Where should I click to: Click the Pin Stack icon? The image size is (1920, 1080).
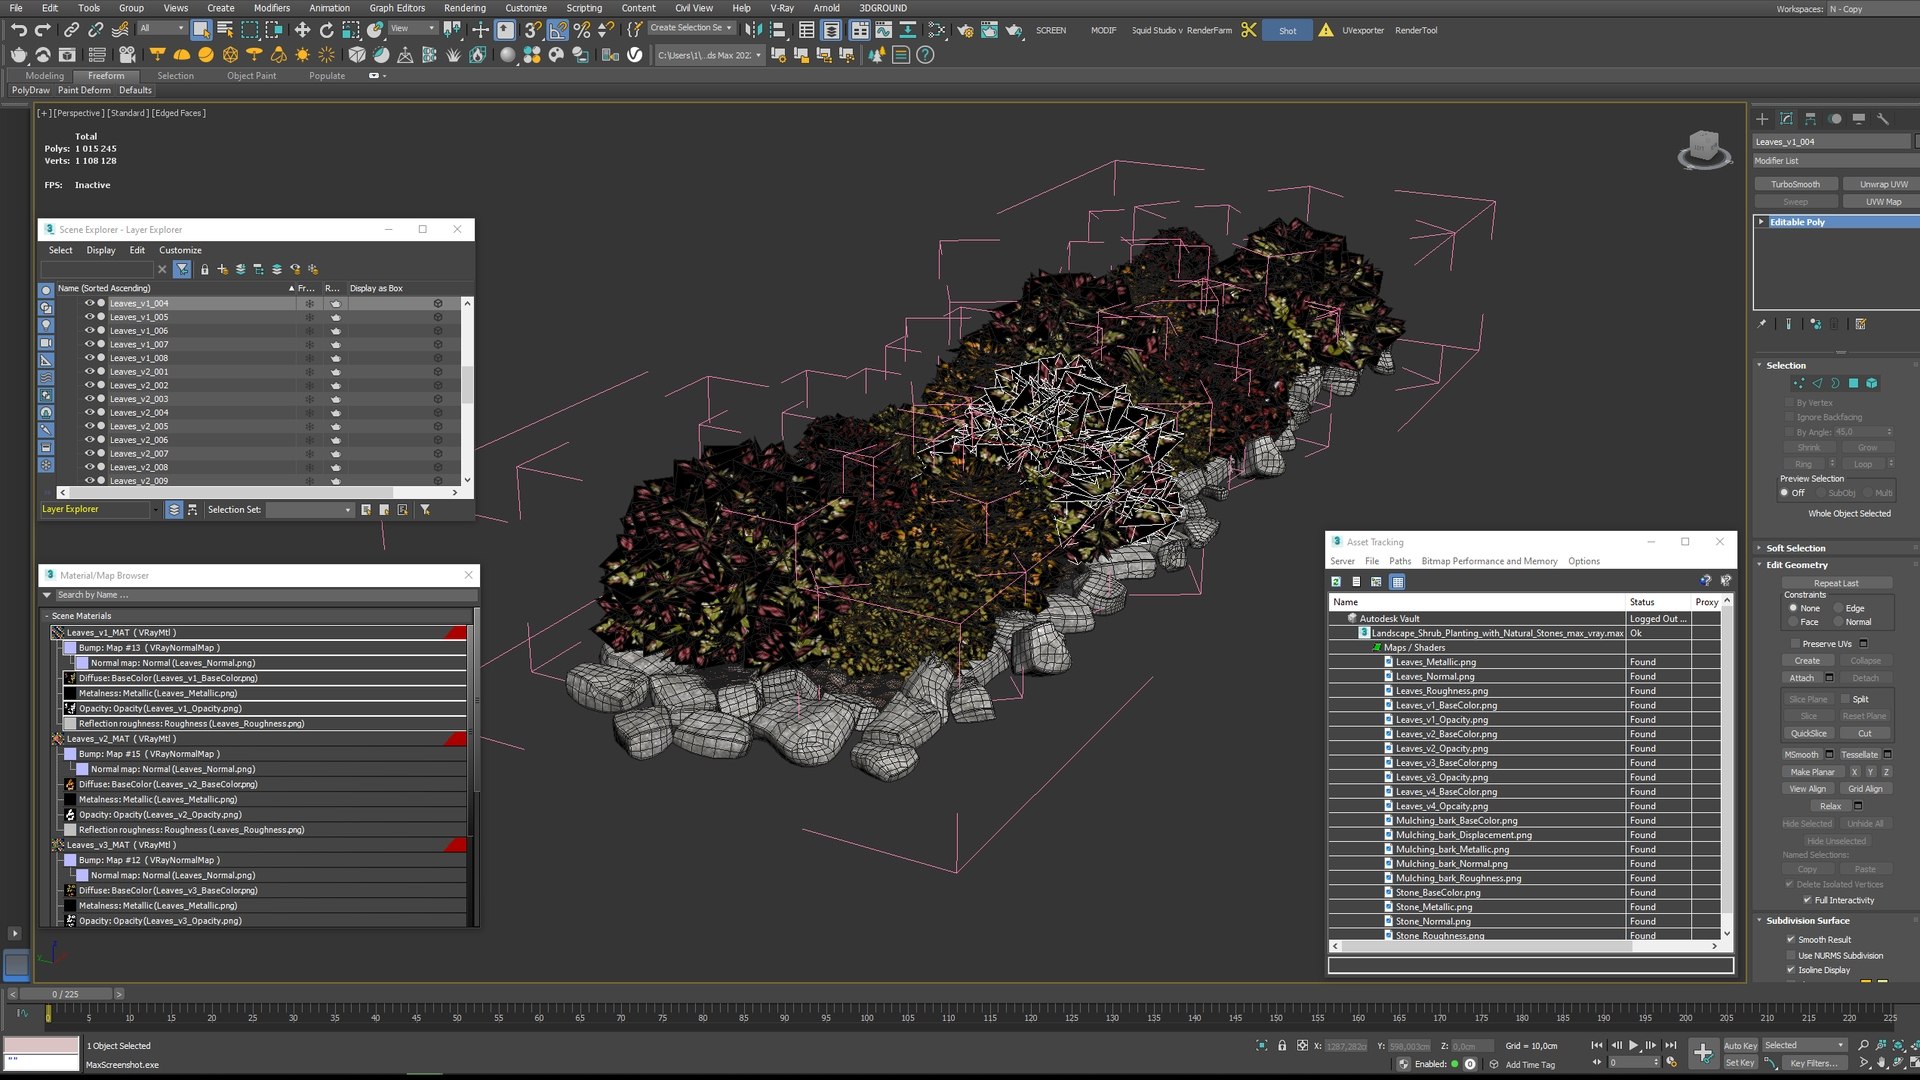click(x=1762, y=324)
